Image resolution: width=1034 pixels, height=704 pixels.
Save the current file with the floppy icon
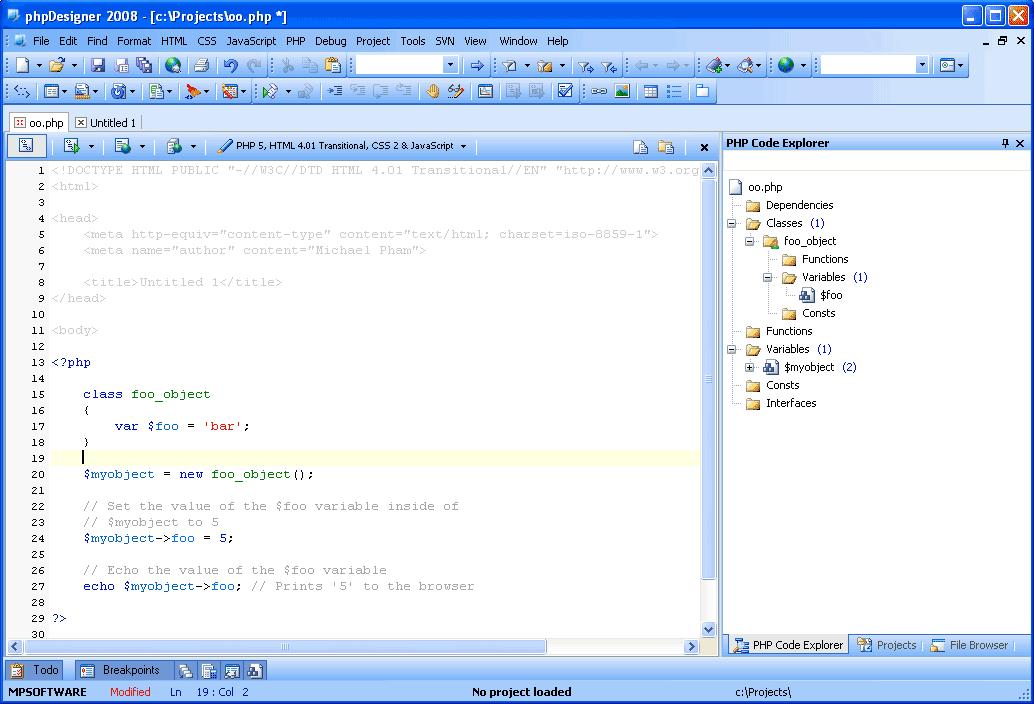pyautogui.click(x=98, y=65)
